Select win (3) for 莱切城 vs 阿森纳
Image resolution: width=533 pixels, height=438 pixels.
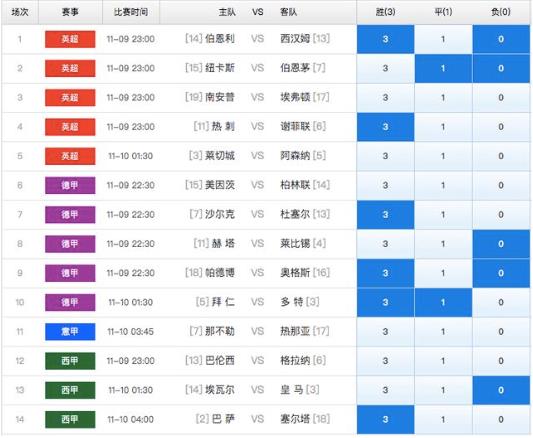pyautogui.click(x=385, y=156)
